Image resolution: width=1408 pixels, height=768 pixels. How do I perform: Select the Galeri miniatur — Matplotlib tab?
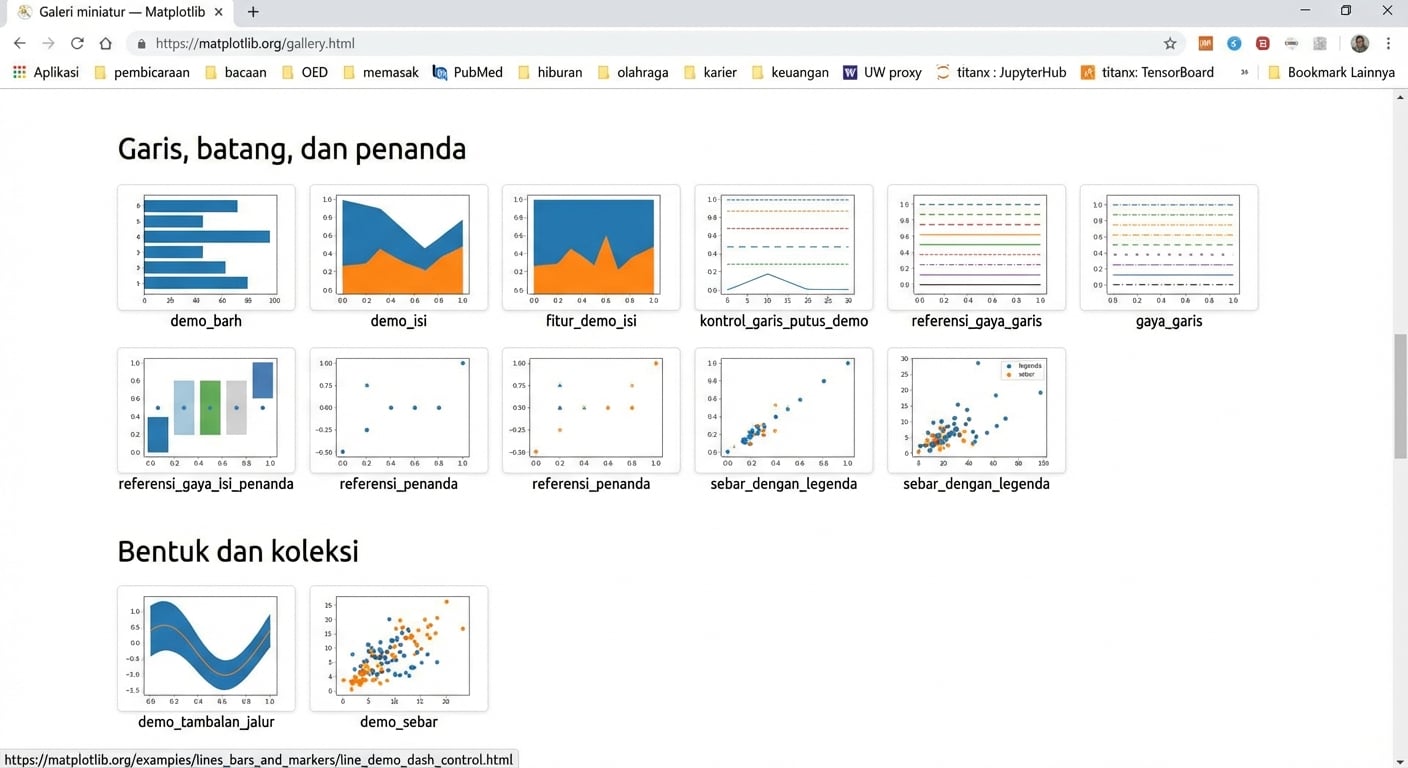pyautogui.click(x=120, y=12)
